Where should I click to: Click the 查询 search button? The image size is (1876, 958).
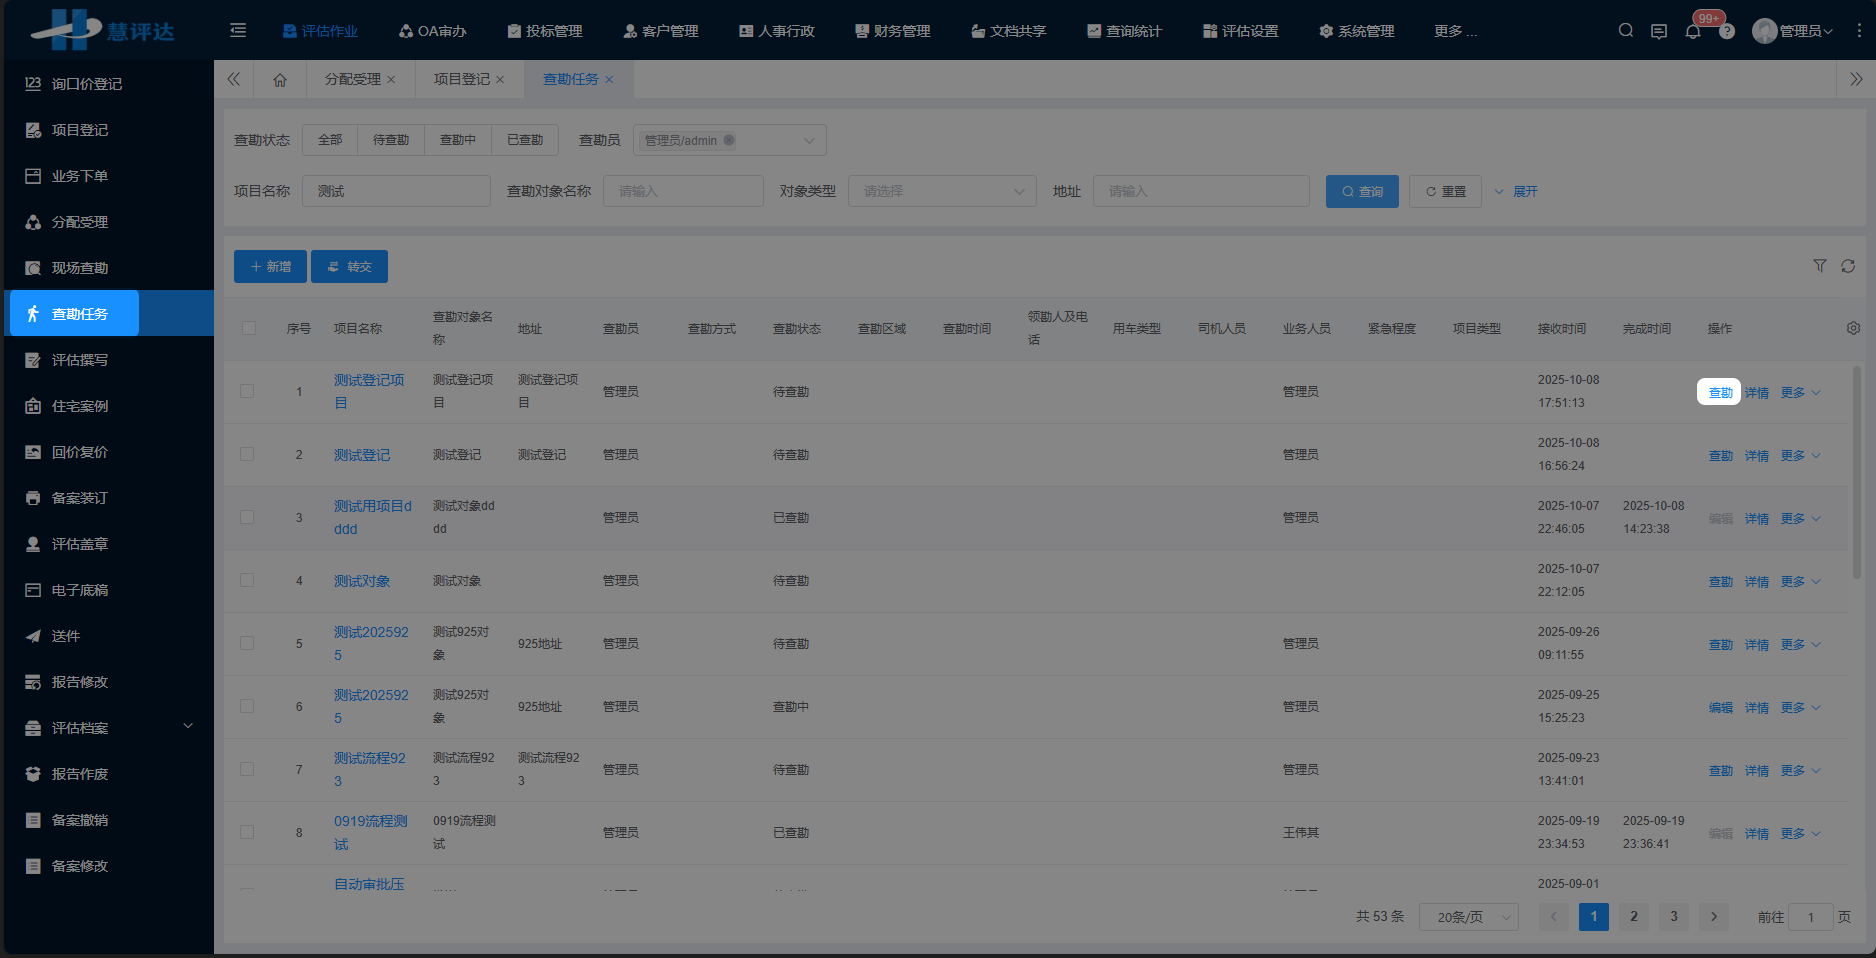(x=1362, y=191)
